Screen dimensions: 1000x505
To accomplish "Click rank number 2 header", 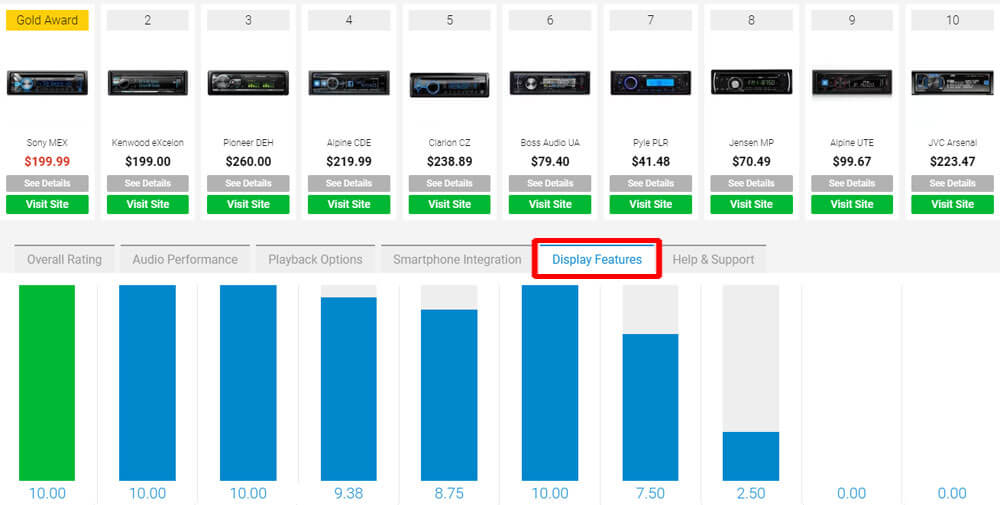I will [x=148, y=20].
